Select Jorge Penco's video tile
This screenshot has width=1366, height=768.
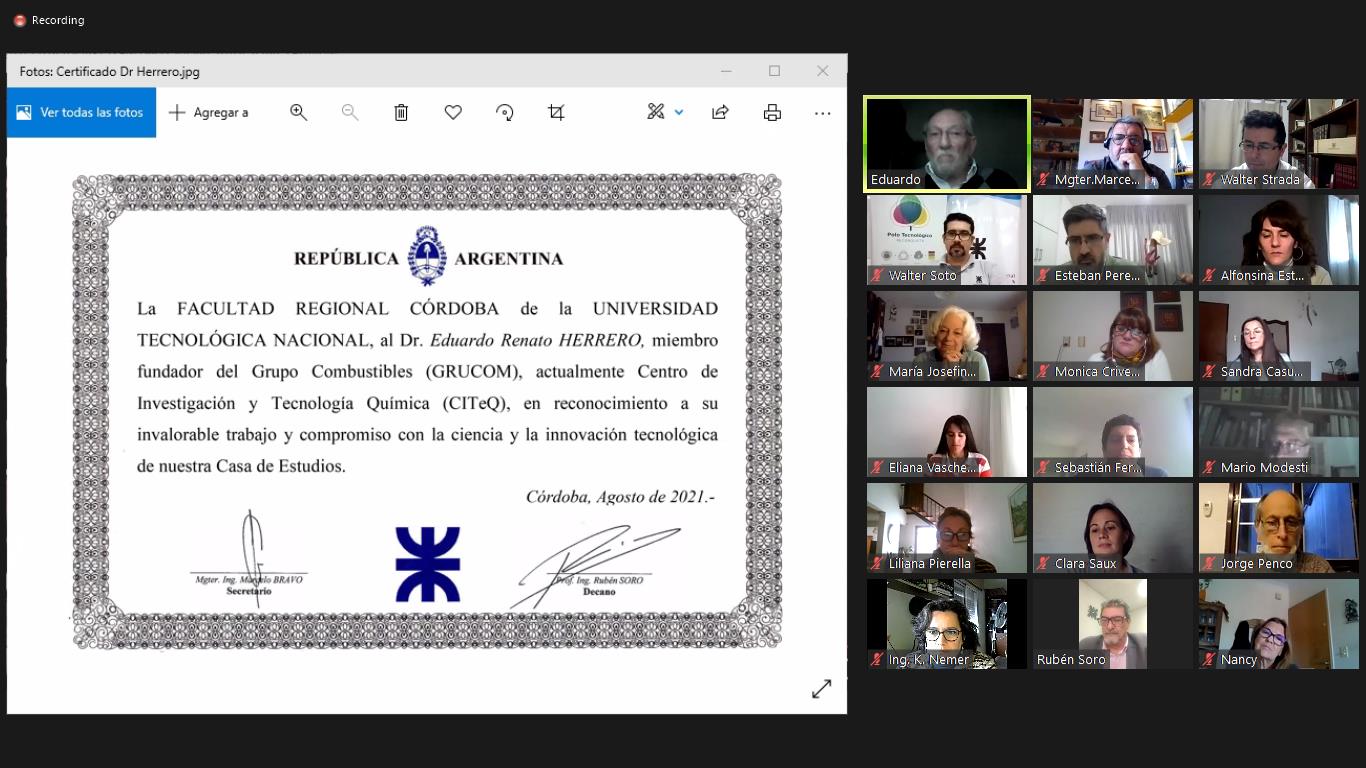click(1279, 528)
